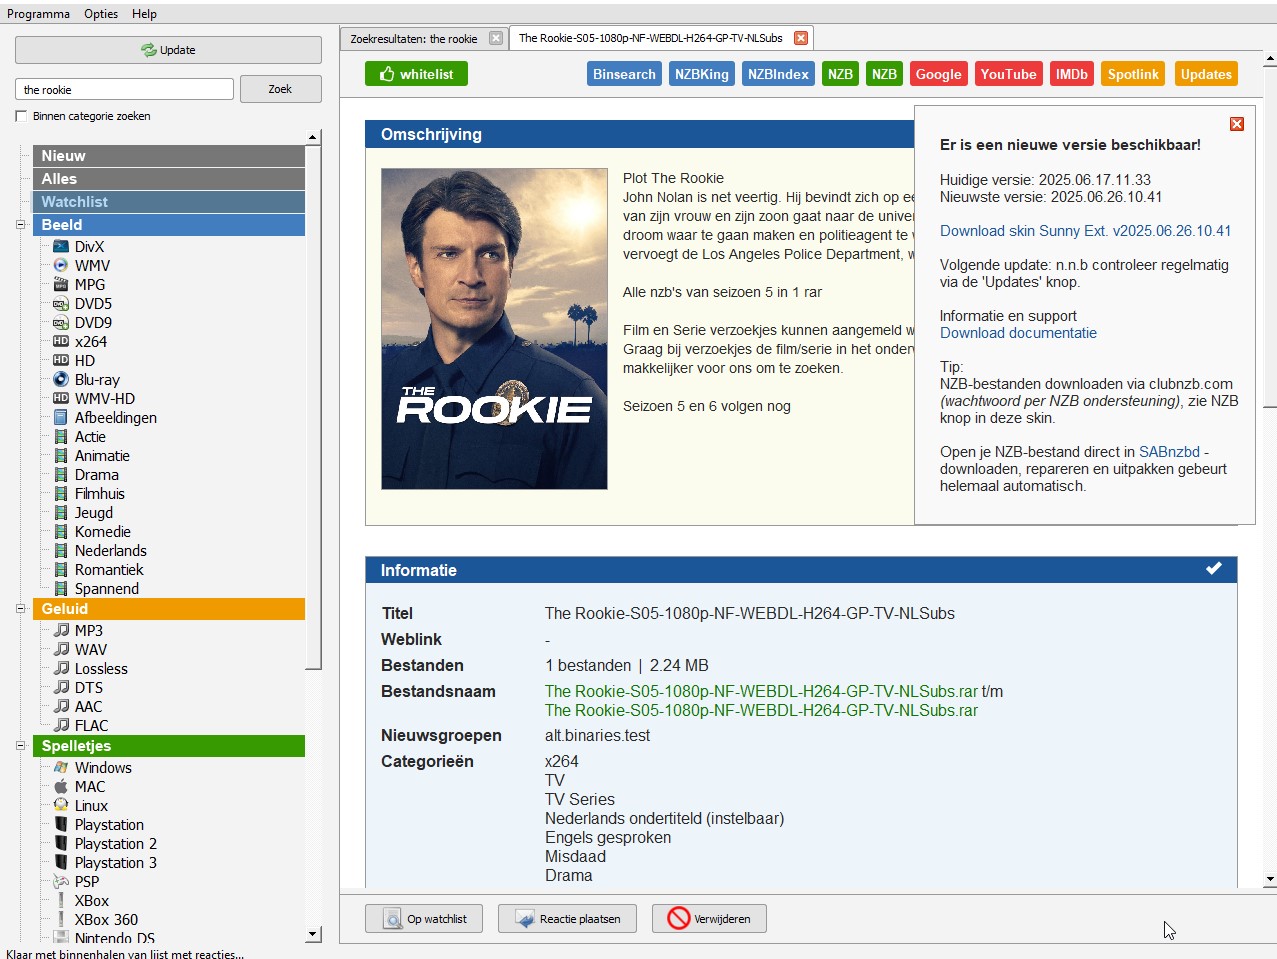Click the Zoek search button
Screen dimensions: 1277x959
pos(280,89)
